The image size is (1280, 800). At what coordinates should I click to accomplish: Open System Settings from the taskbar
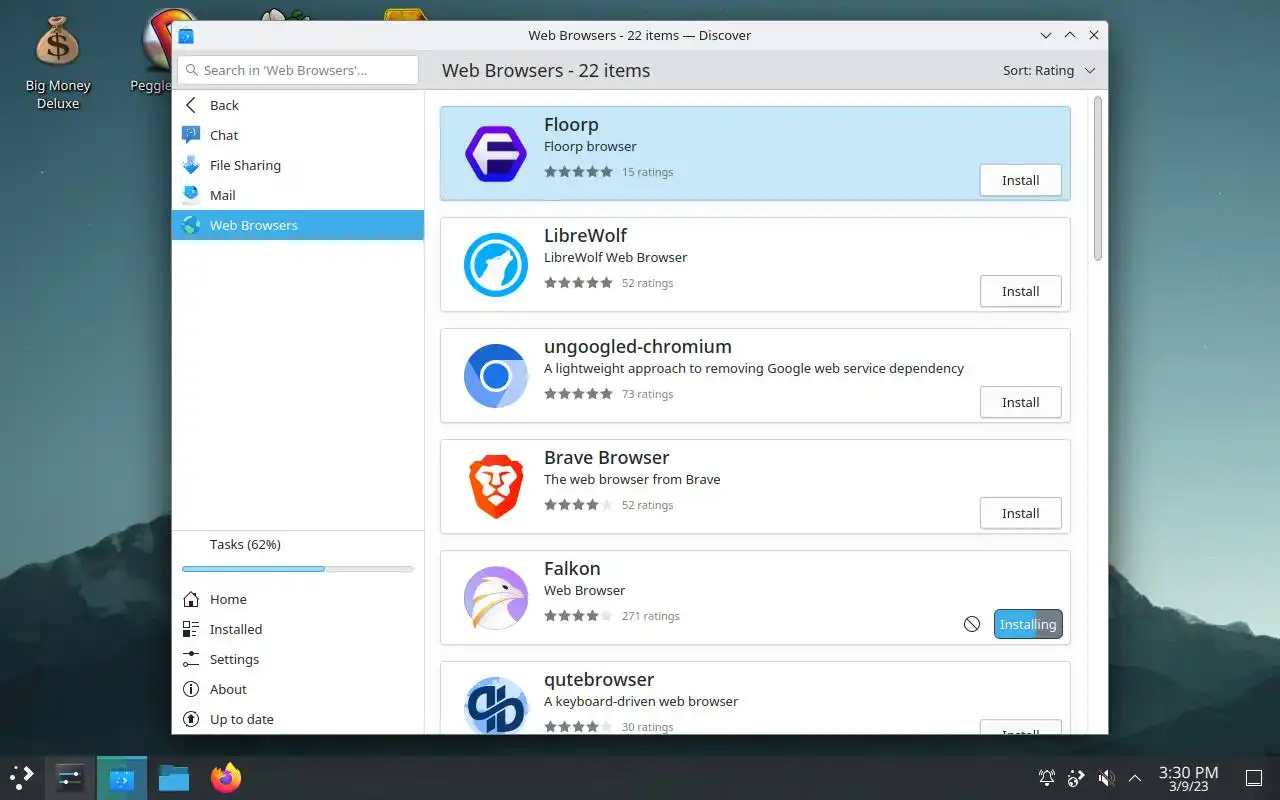pyautogui.click(x=70, y=777)
